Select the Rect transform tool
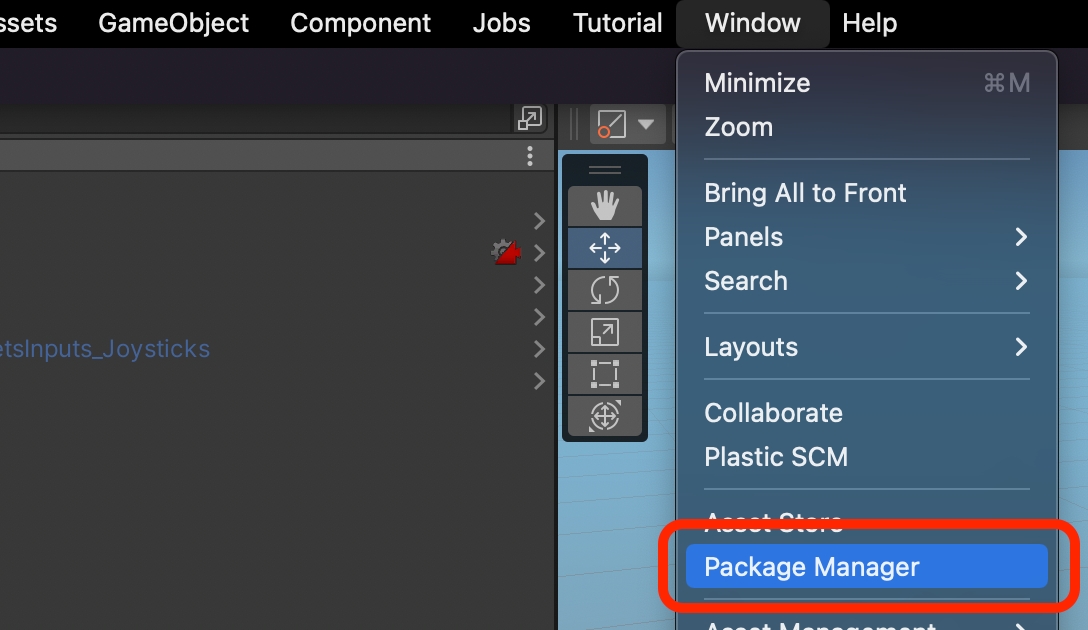Image resolution: width=1088 pixels, height=630 pixels. click(605, 374)
